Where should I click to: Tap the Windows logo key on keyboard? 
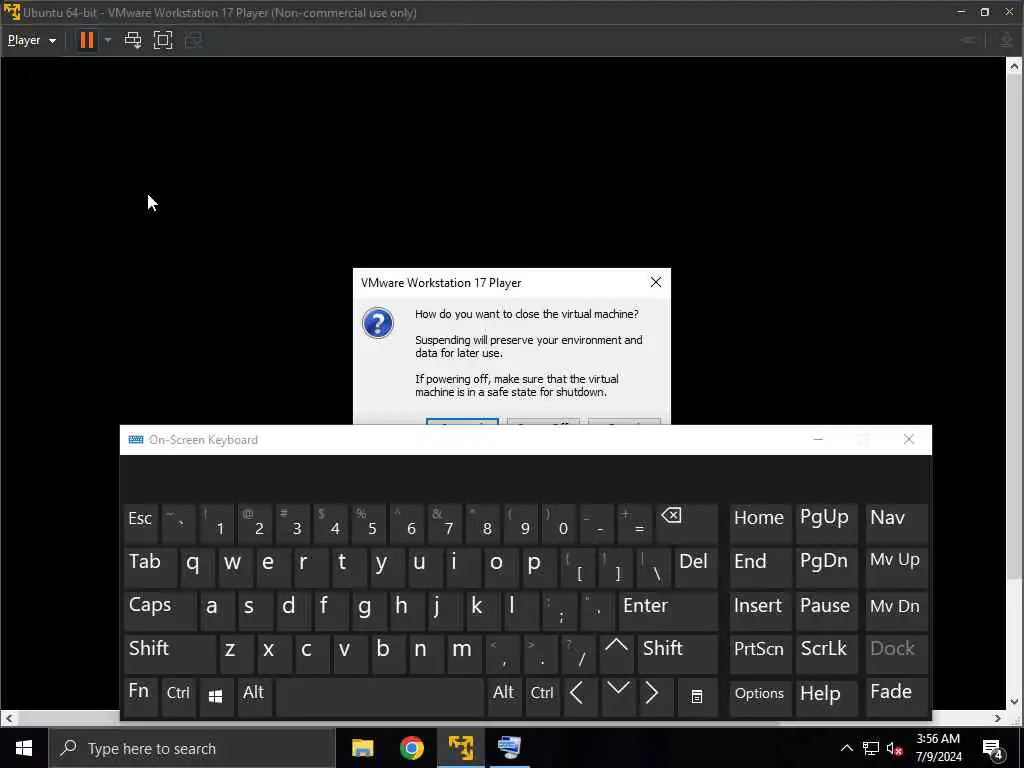216,697
